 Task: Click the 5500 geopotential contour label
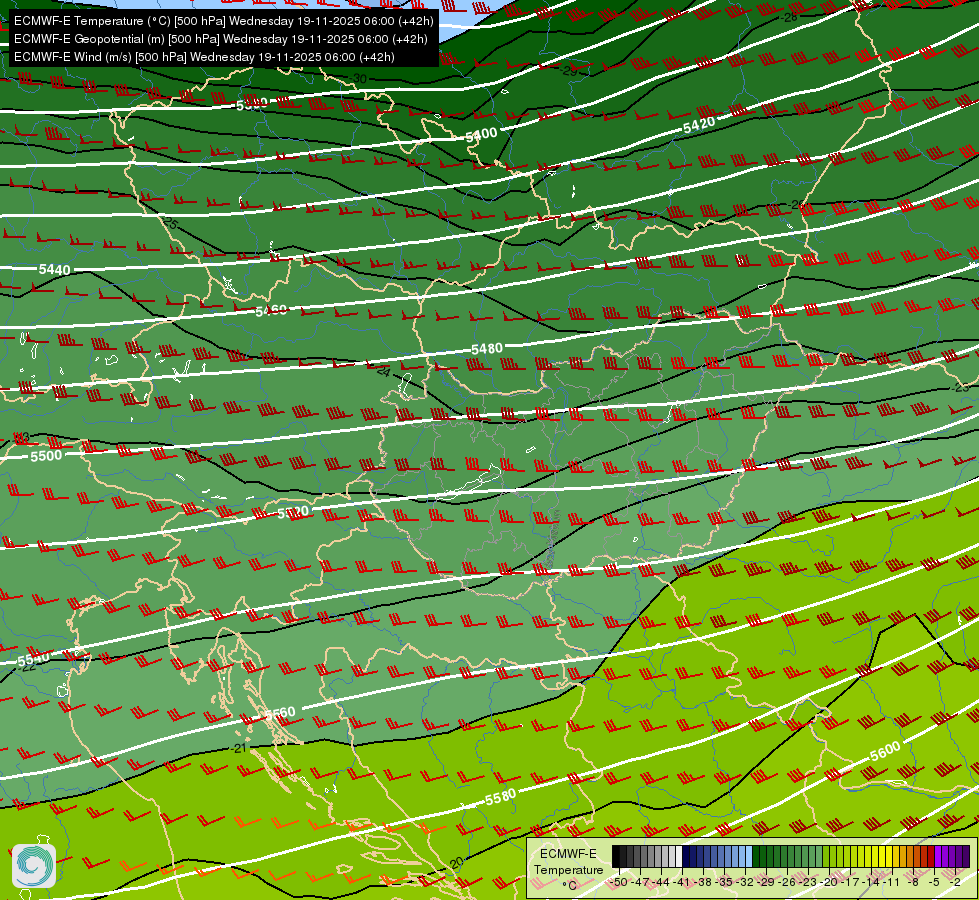46,456
